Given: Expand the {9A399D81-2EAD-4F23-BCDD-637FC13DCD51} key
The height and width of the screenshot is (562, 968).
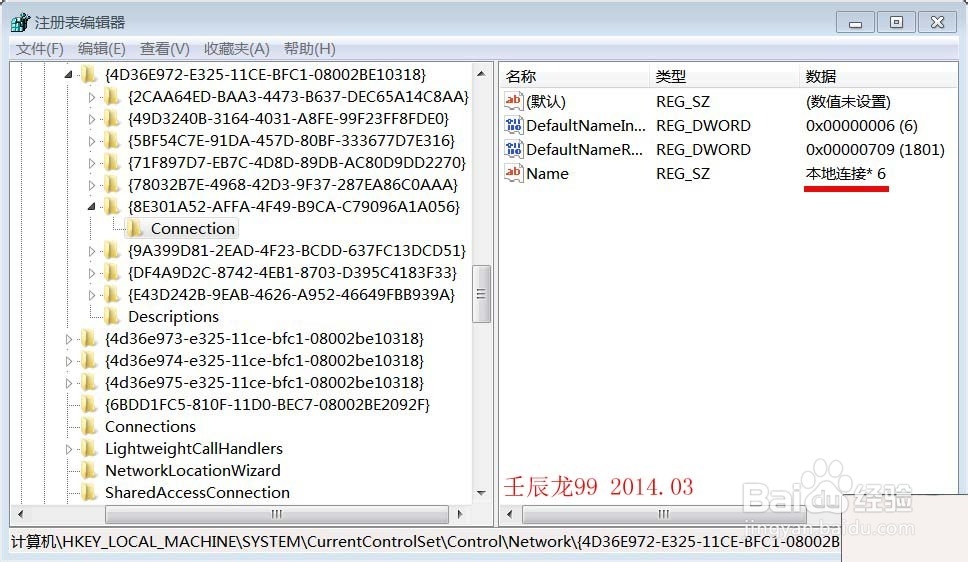Looking at the screenshot, I should 91,251.
